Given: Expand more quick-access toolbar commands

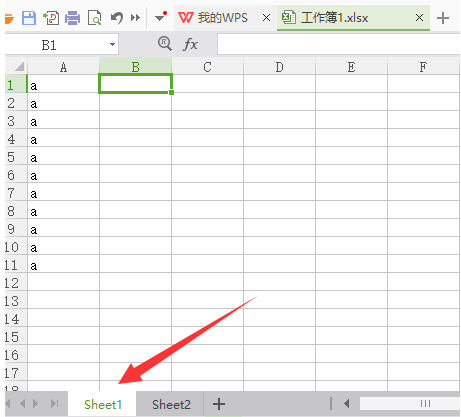Looking at the screenshot, I should coord(135,18).
